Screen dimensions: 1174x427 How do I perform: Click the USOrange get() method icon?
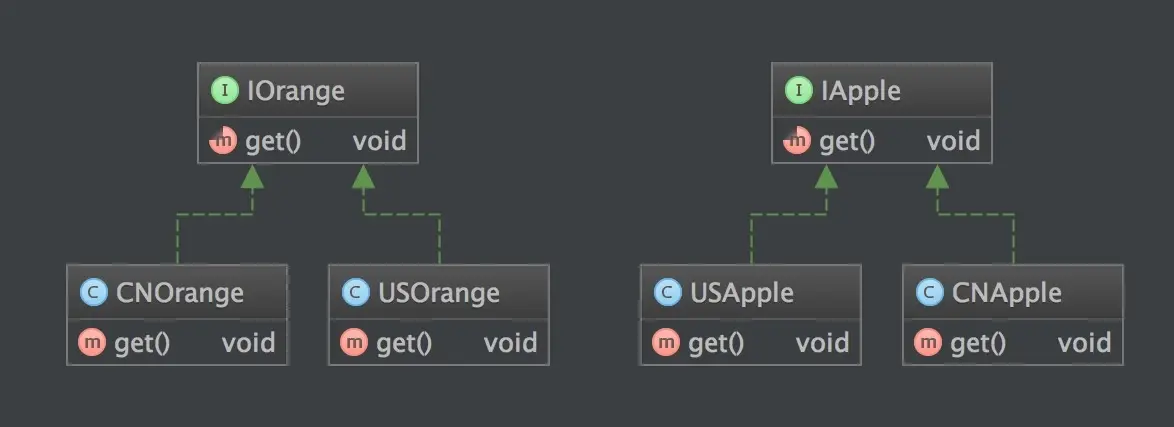[355, 343]
